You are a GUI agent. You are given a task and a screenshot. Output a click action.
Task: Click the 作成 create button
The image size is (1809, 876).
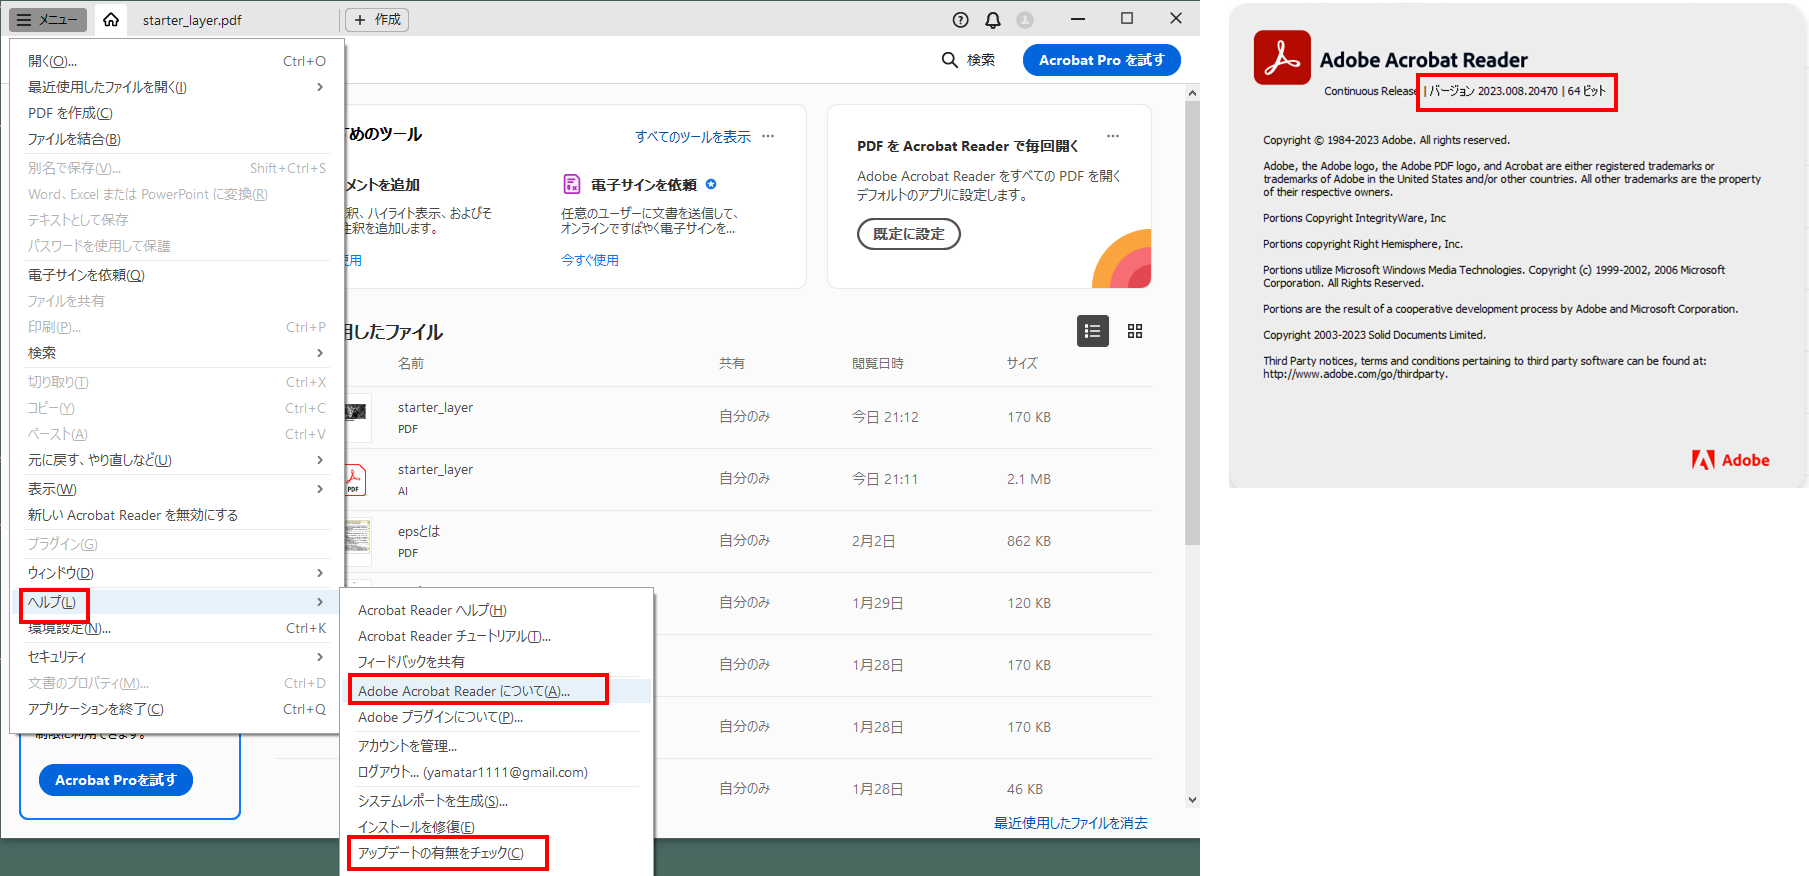(377, 20)
